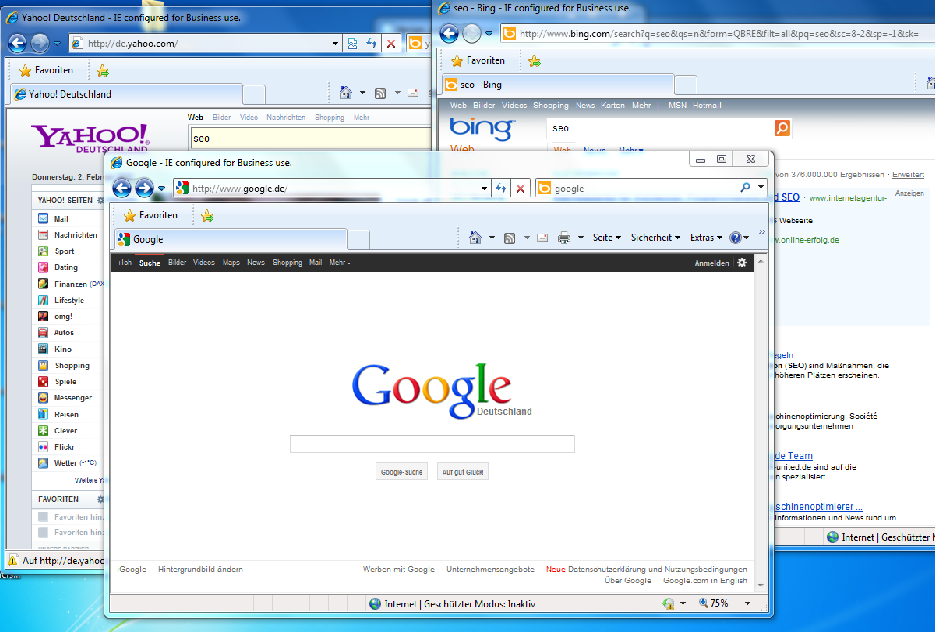Go back in the Bing window

tap(449, 33)
